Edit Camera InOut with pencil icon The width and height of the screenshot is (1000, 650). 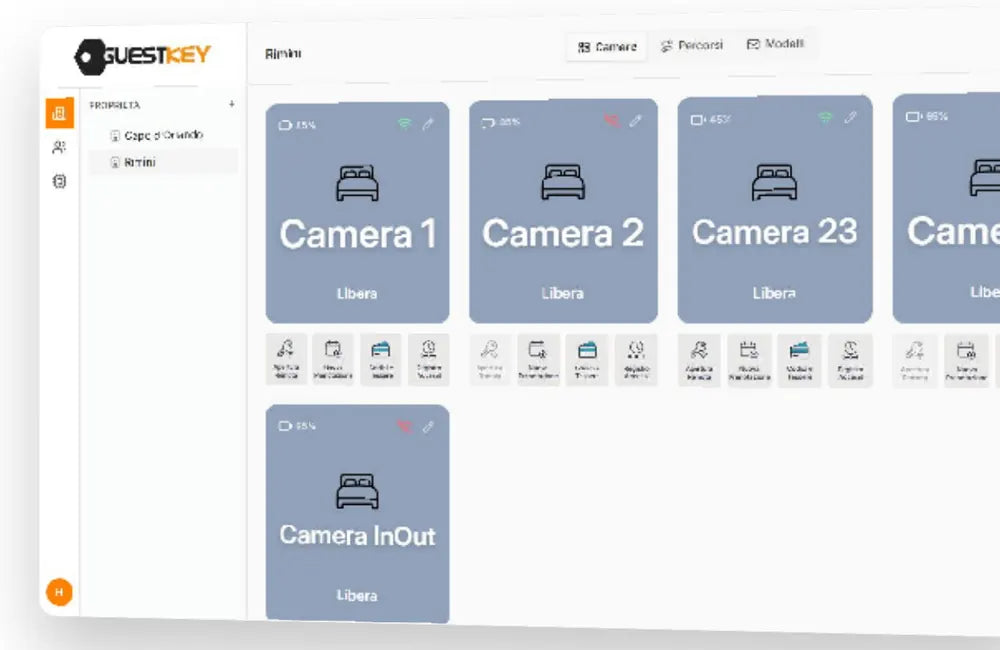pos(428,426)
